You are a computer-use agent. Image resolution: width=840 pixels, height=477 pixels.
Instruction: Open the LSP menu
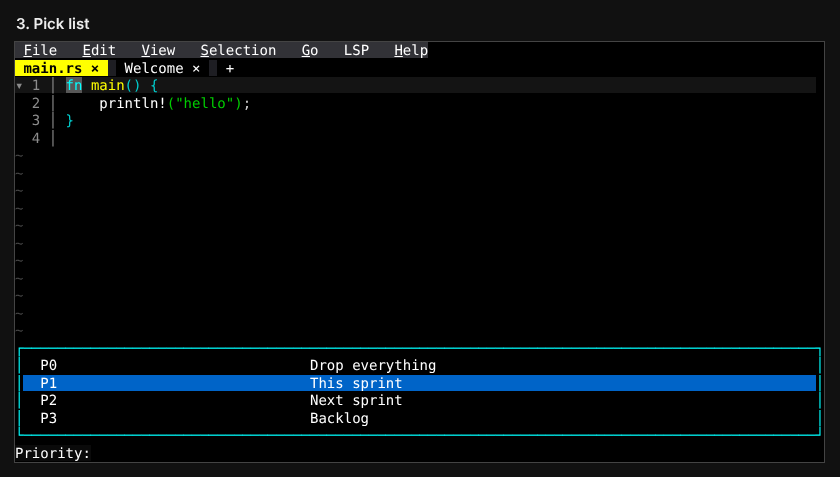pos(356,50)
